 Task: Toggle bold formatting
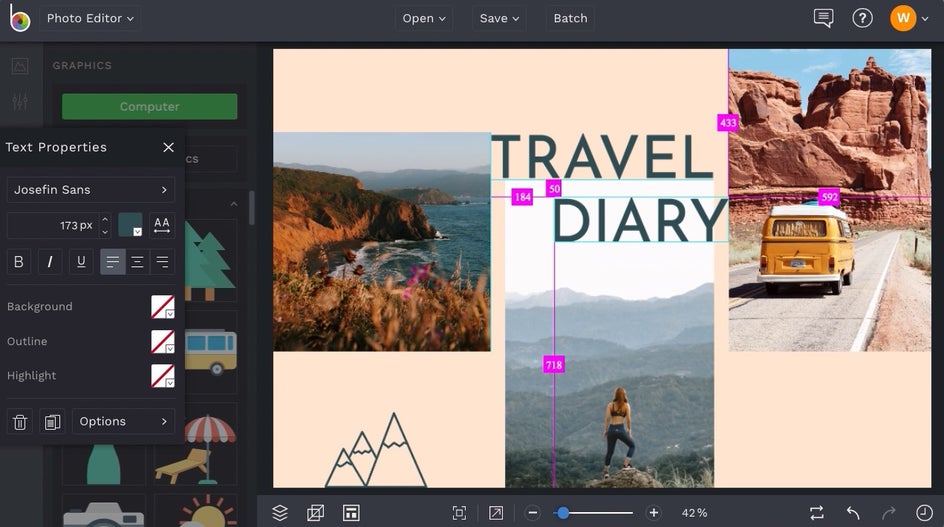19,261
